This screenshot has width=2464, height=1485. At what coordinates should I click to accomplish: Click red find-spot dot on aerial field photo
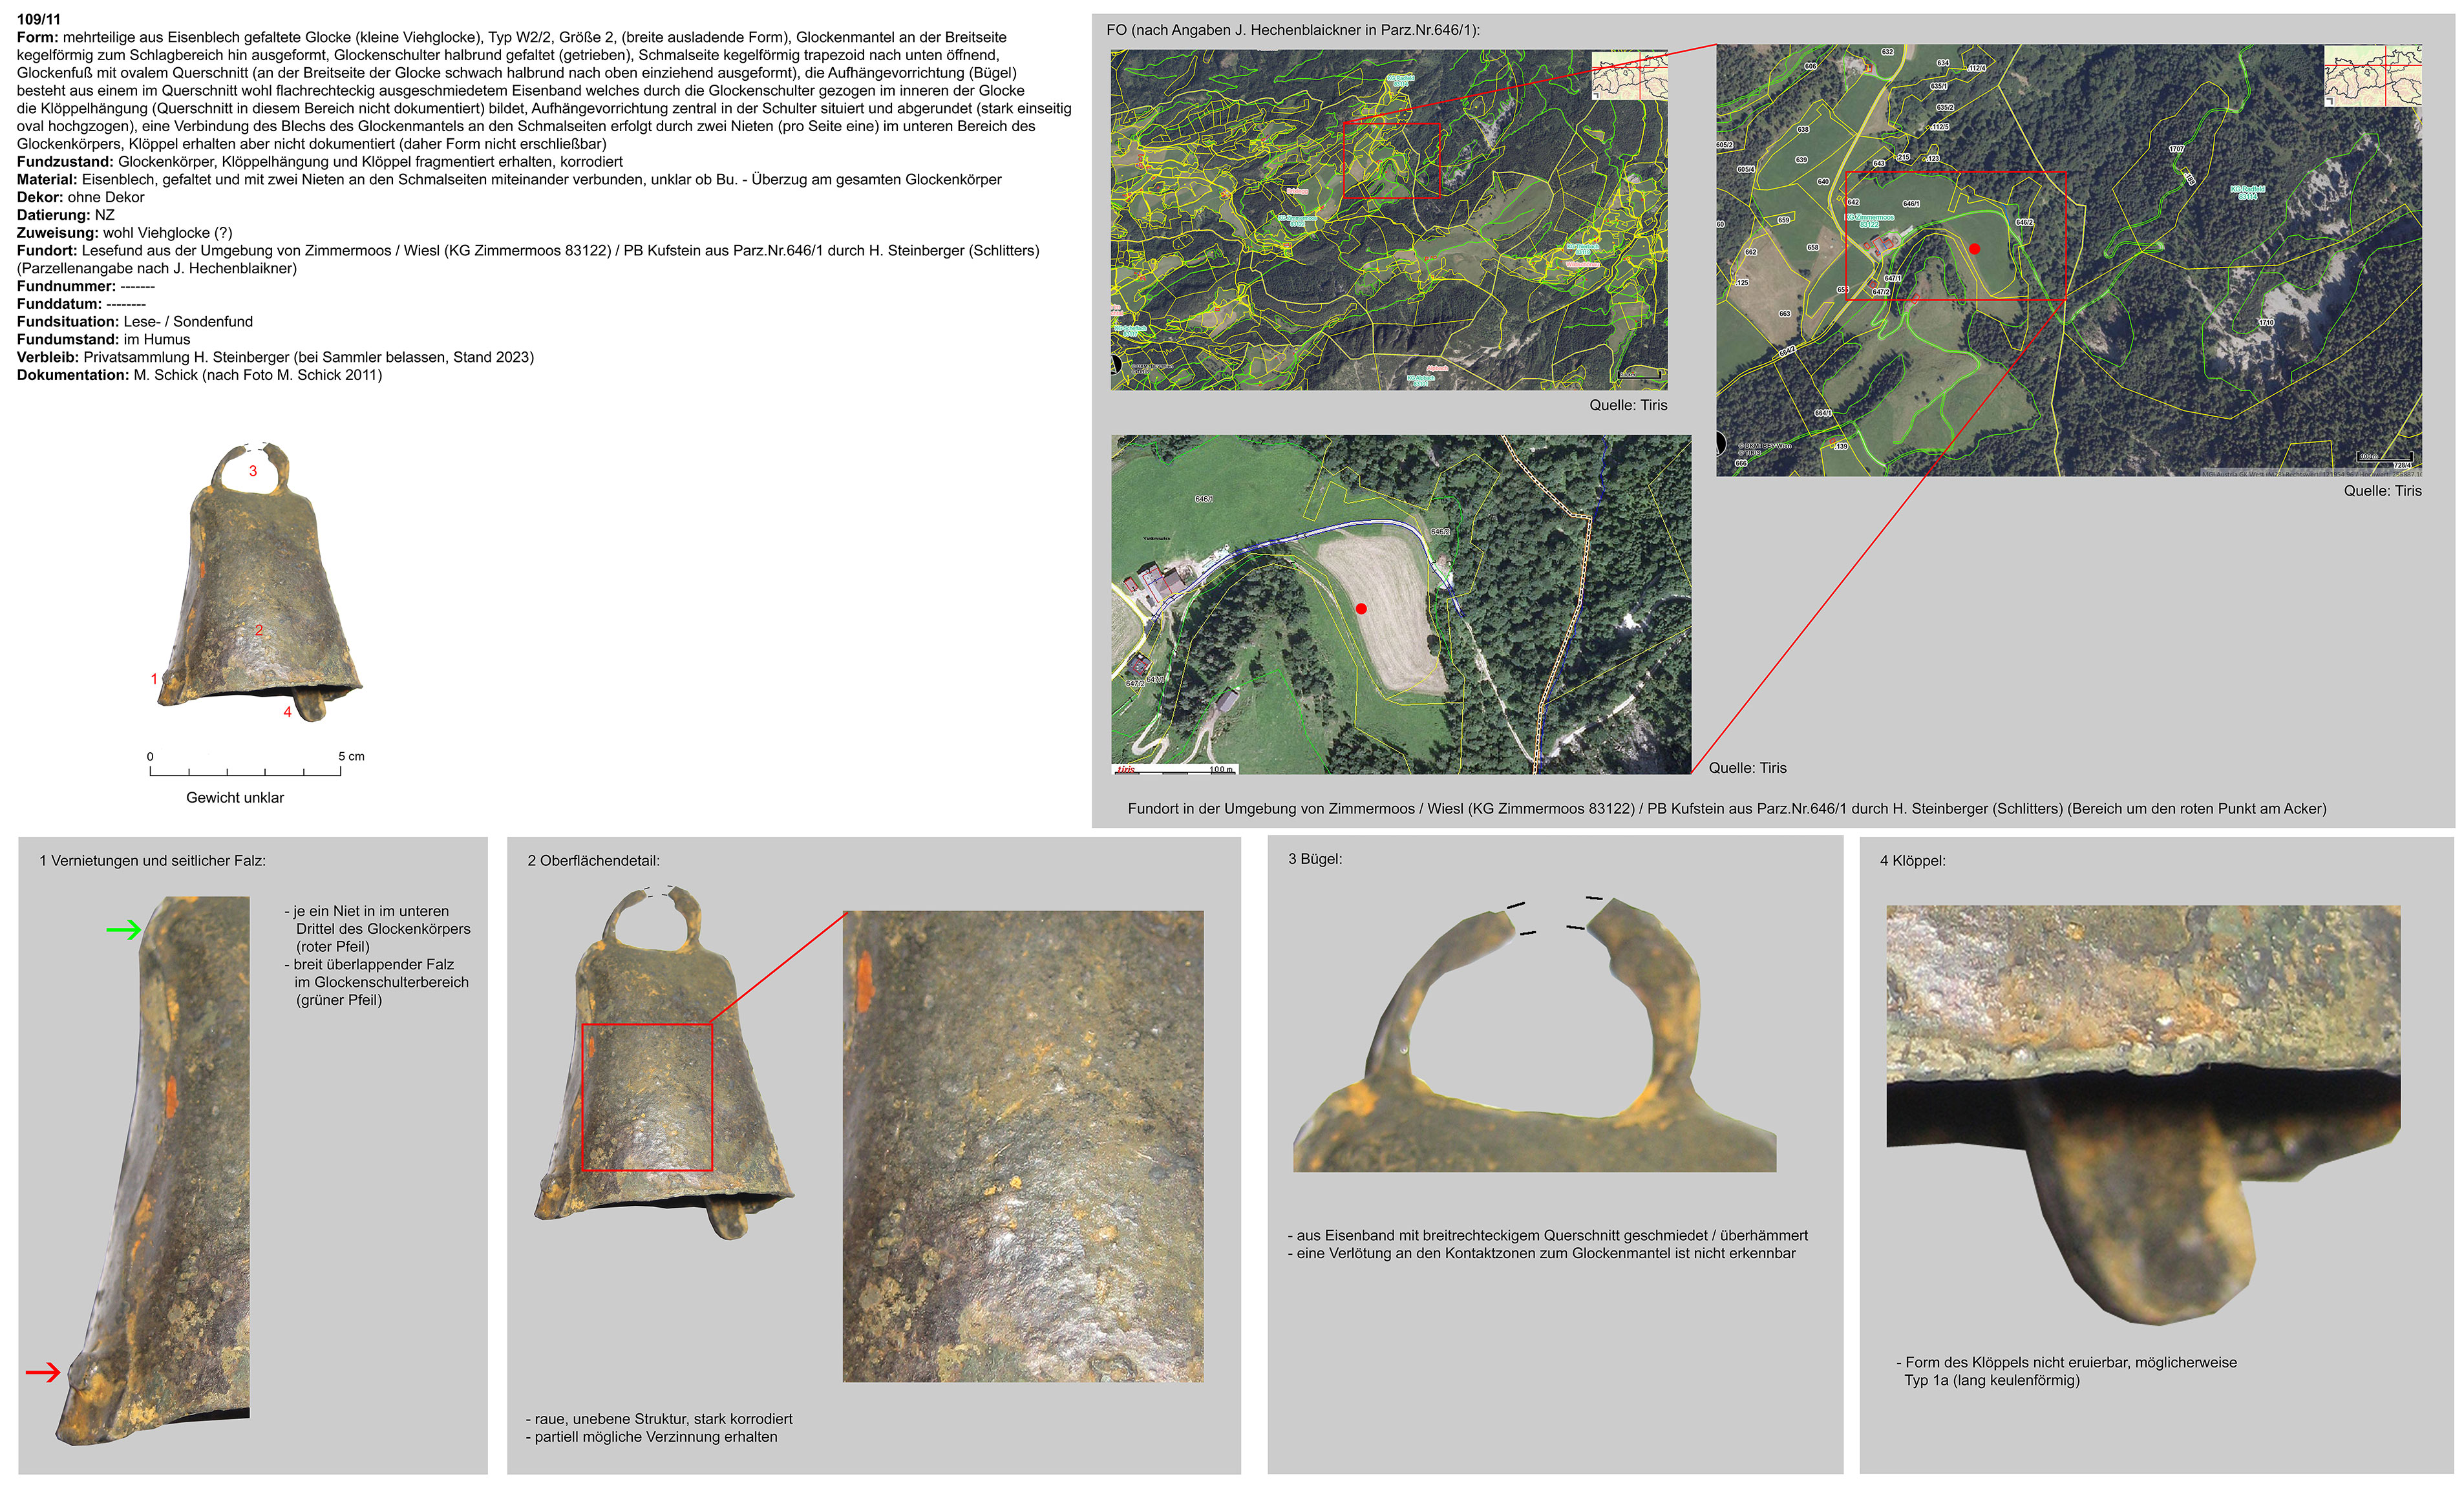pyautogui.click(x=1361, y=608)
